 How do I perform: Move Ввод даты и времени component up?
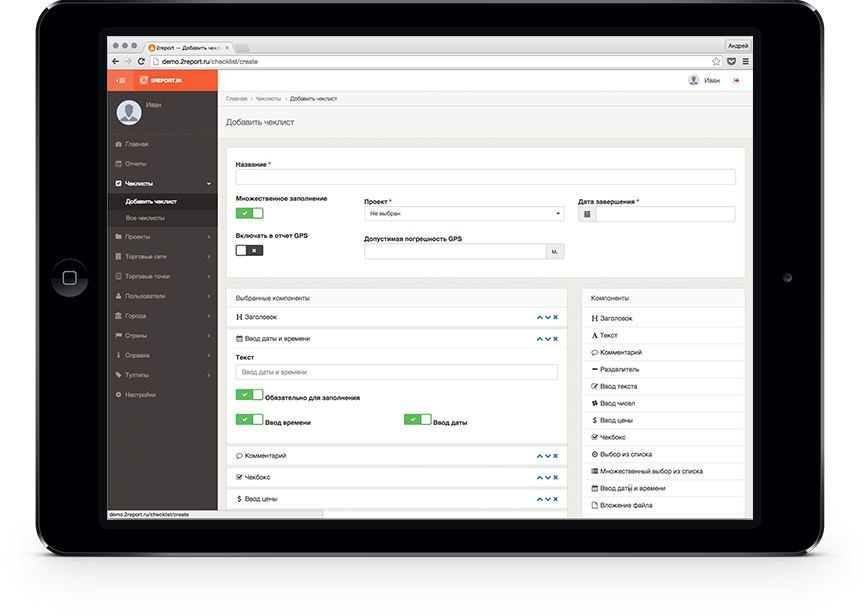click(539, 339)
